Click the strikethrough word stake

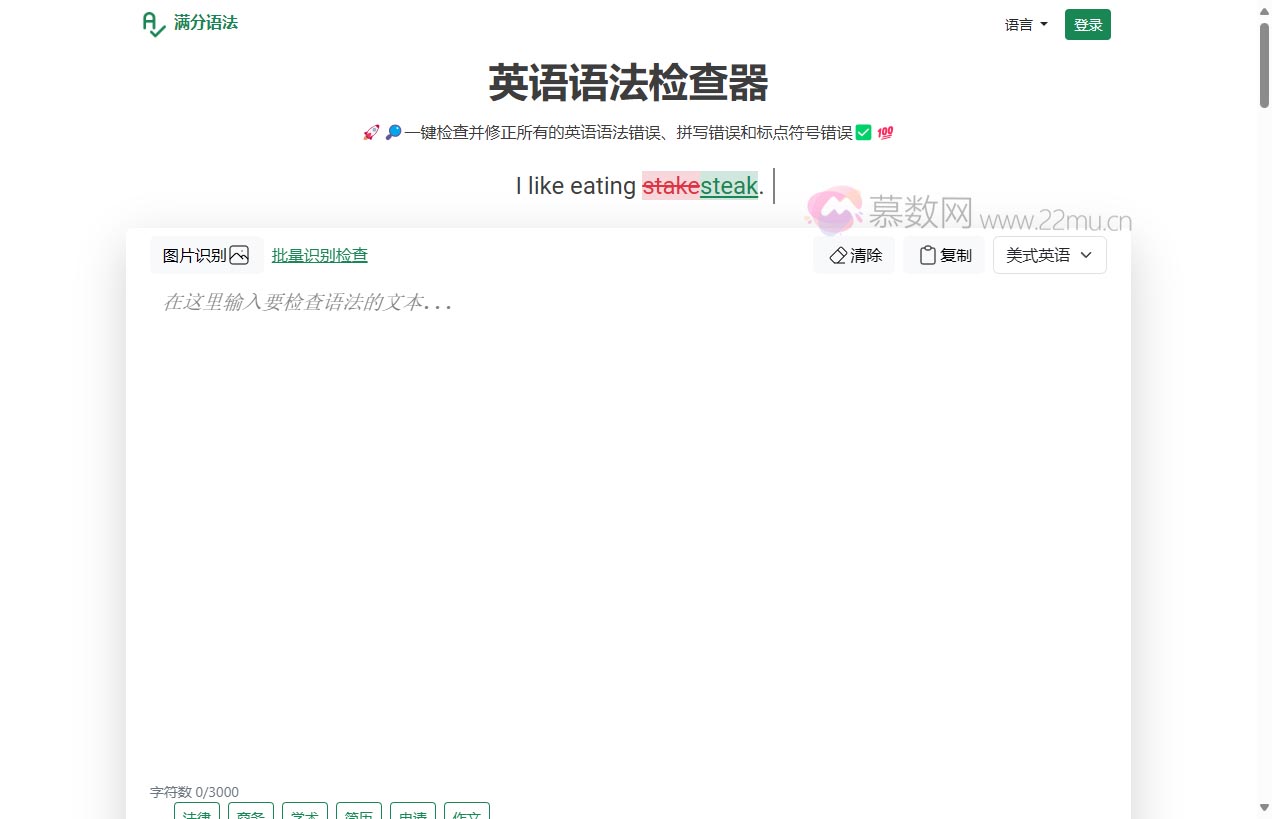pos(671,186)
